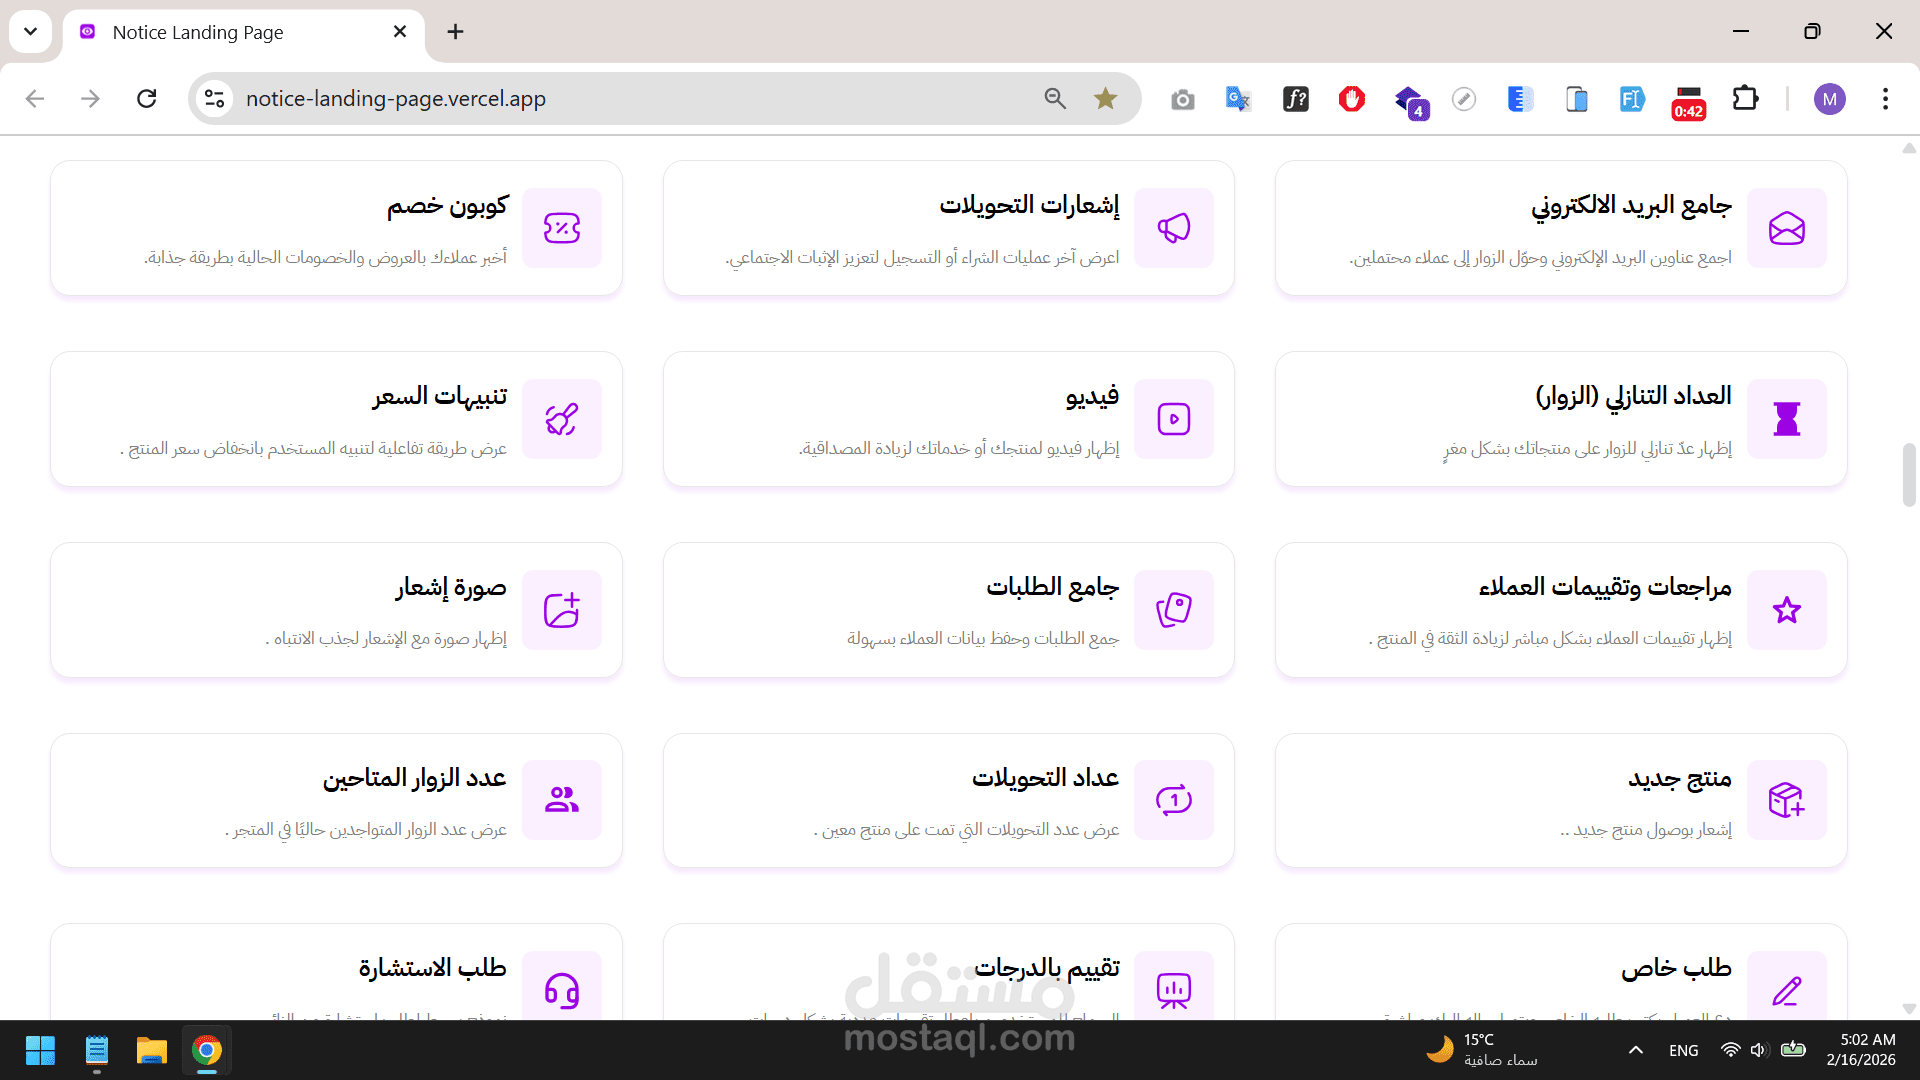The image size is (1920, 1080).
Task: Click the new product box icon
Action: click(1786, 800)
